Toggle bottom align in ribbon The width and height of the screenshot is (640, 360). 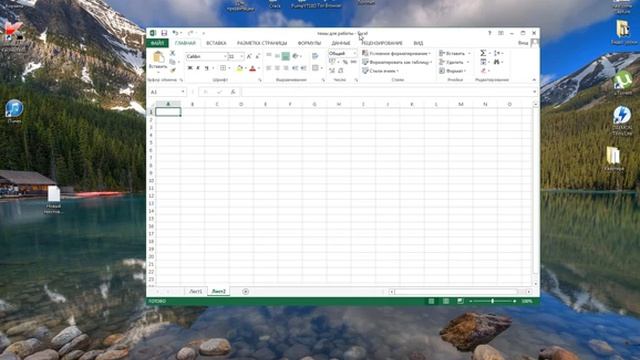[286, 56]
